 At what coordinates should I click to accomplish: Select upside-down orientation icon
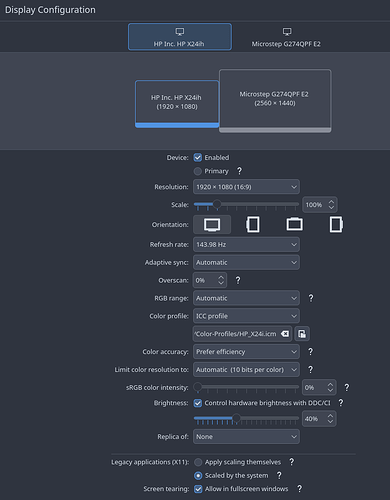tap(295, 225)
